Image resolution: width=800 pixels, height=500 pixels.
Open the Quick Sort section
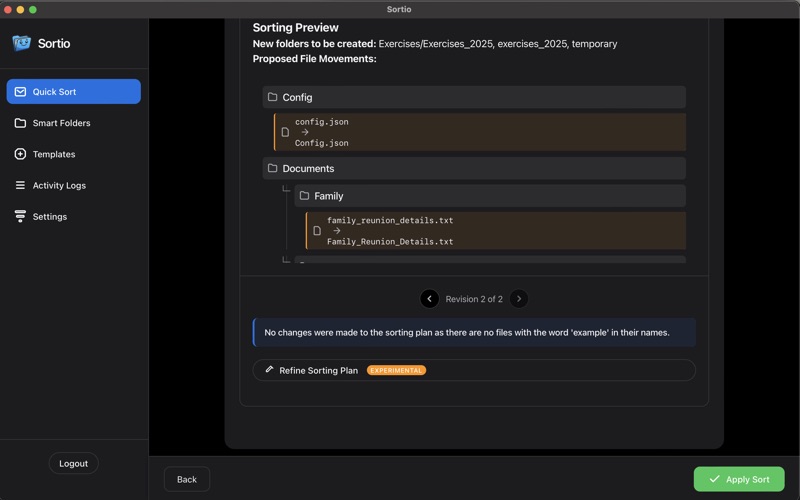(73, 91)
